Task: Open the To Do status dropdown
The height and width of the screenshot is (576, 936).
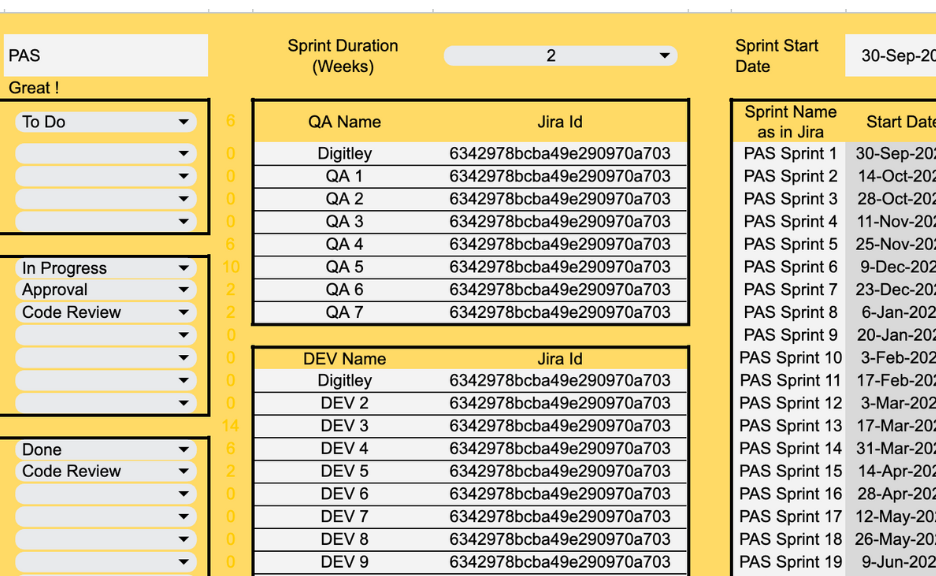Action: pos(183,122)
